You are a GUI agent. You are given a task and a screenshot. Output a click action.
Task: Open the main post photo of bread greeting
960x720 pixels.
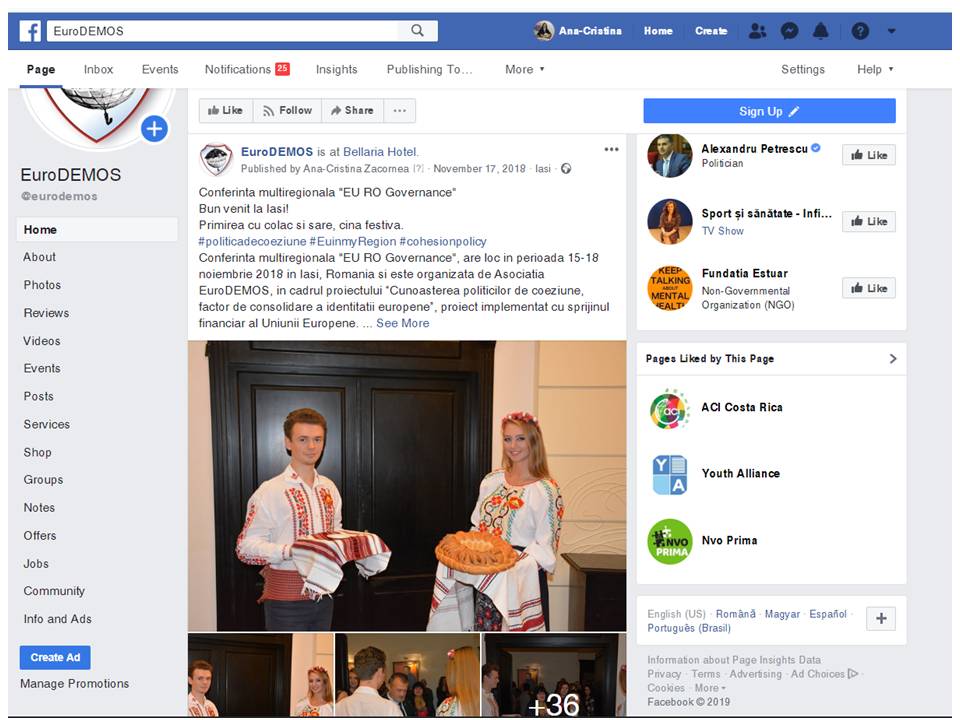[x=407, y=486]
